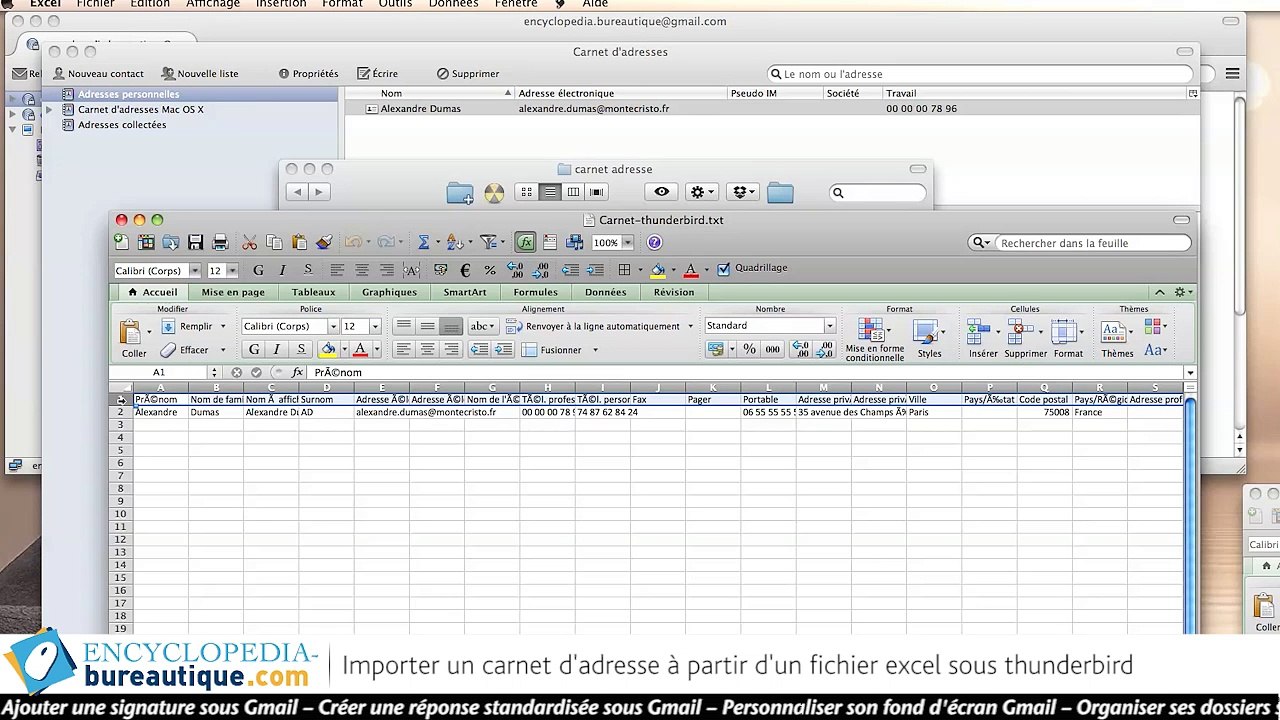Screen dimensions: 1280x720
Task: Open the Fusionner dropdown
Action: [595, 350]
